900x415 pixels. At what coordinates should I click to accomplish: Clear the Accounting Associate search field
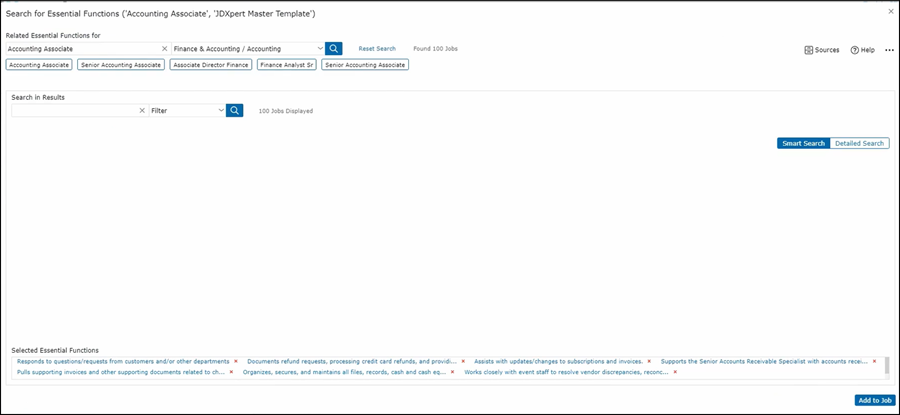164,48
